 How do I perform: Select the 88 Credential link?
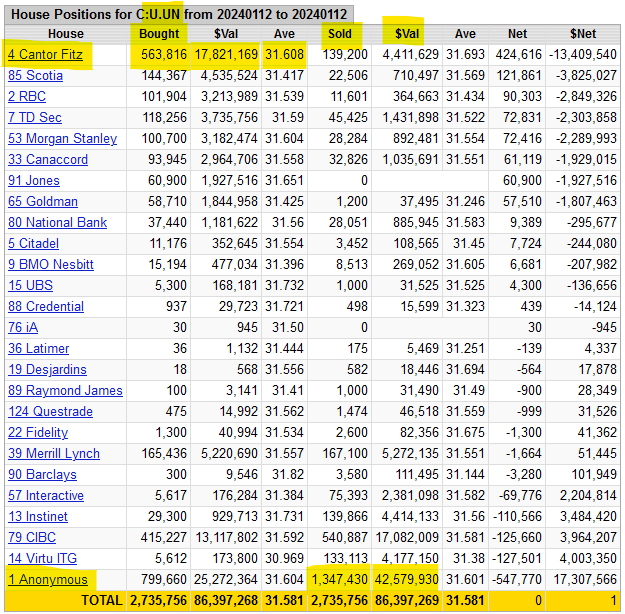click(46, 307)
